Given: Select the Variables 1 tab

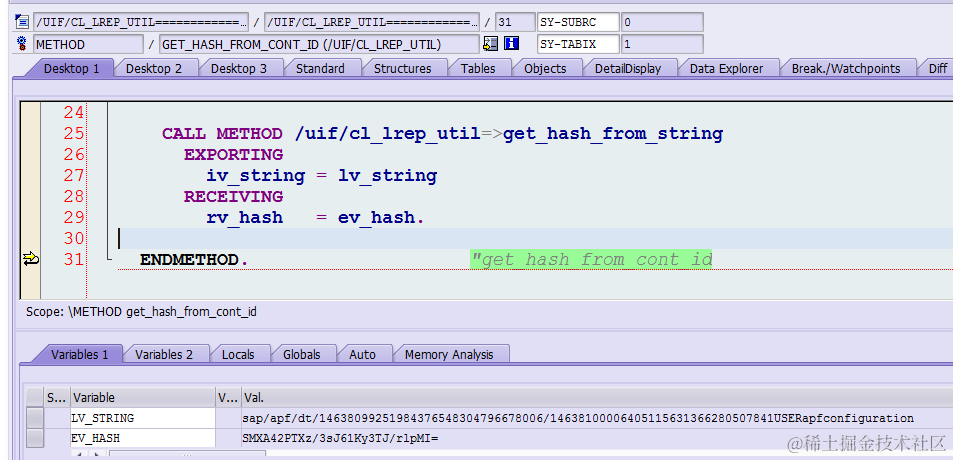Looking at the screenshot, I should coord(80,354).
